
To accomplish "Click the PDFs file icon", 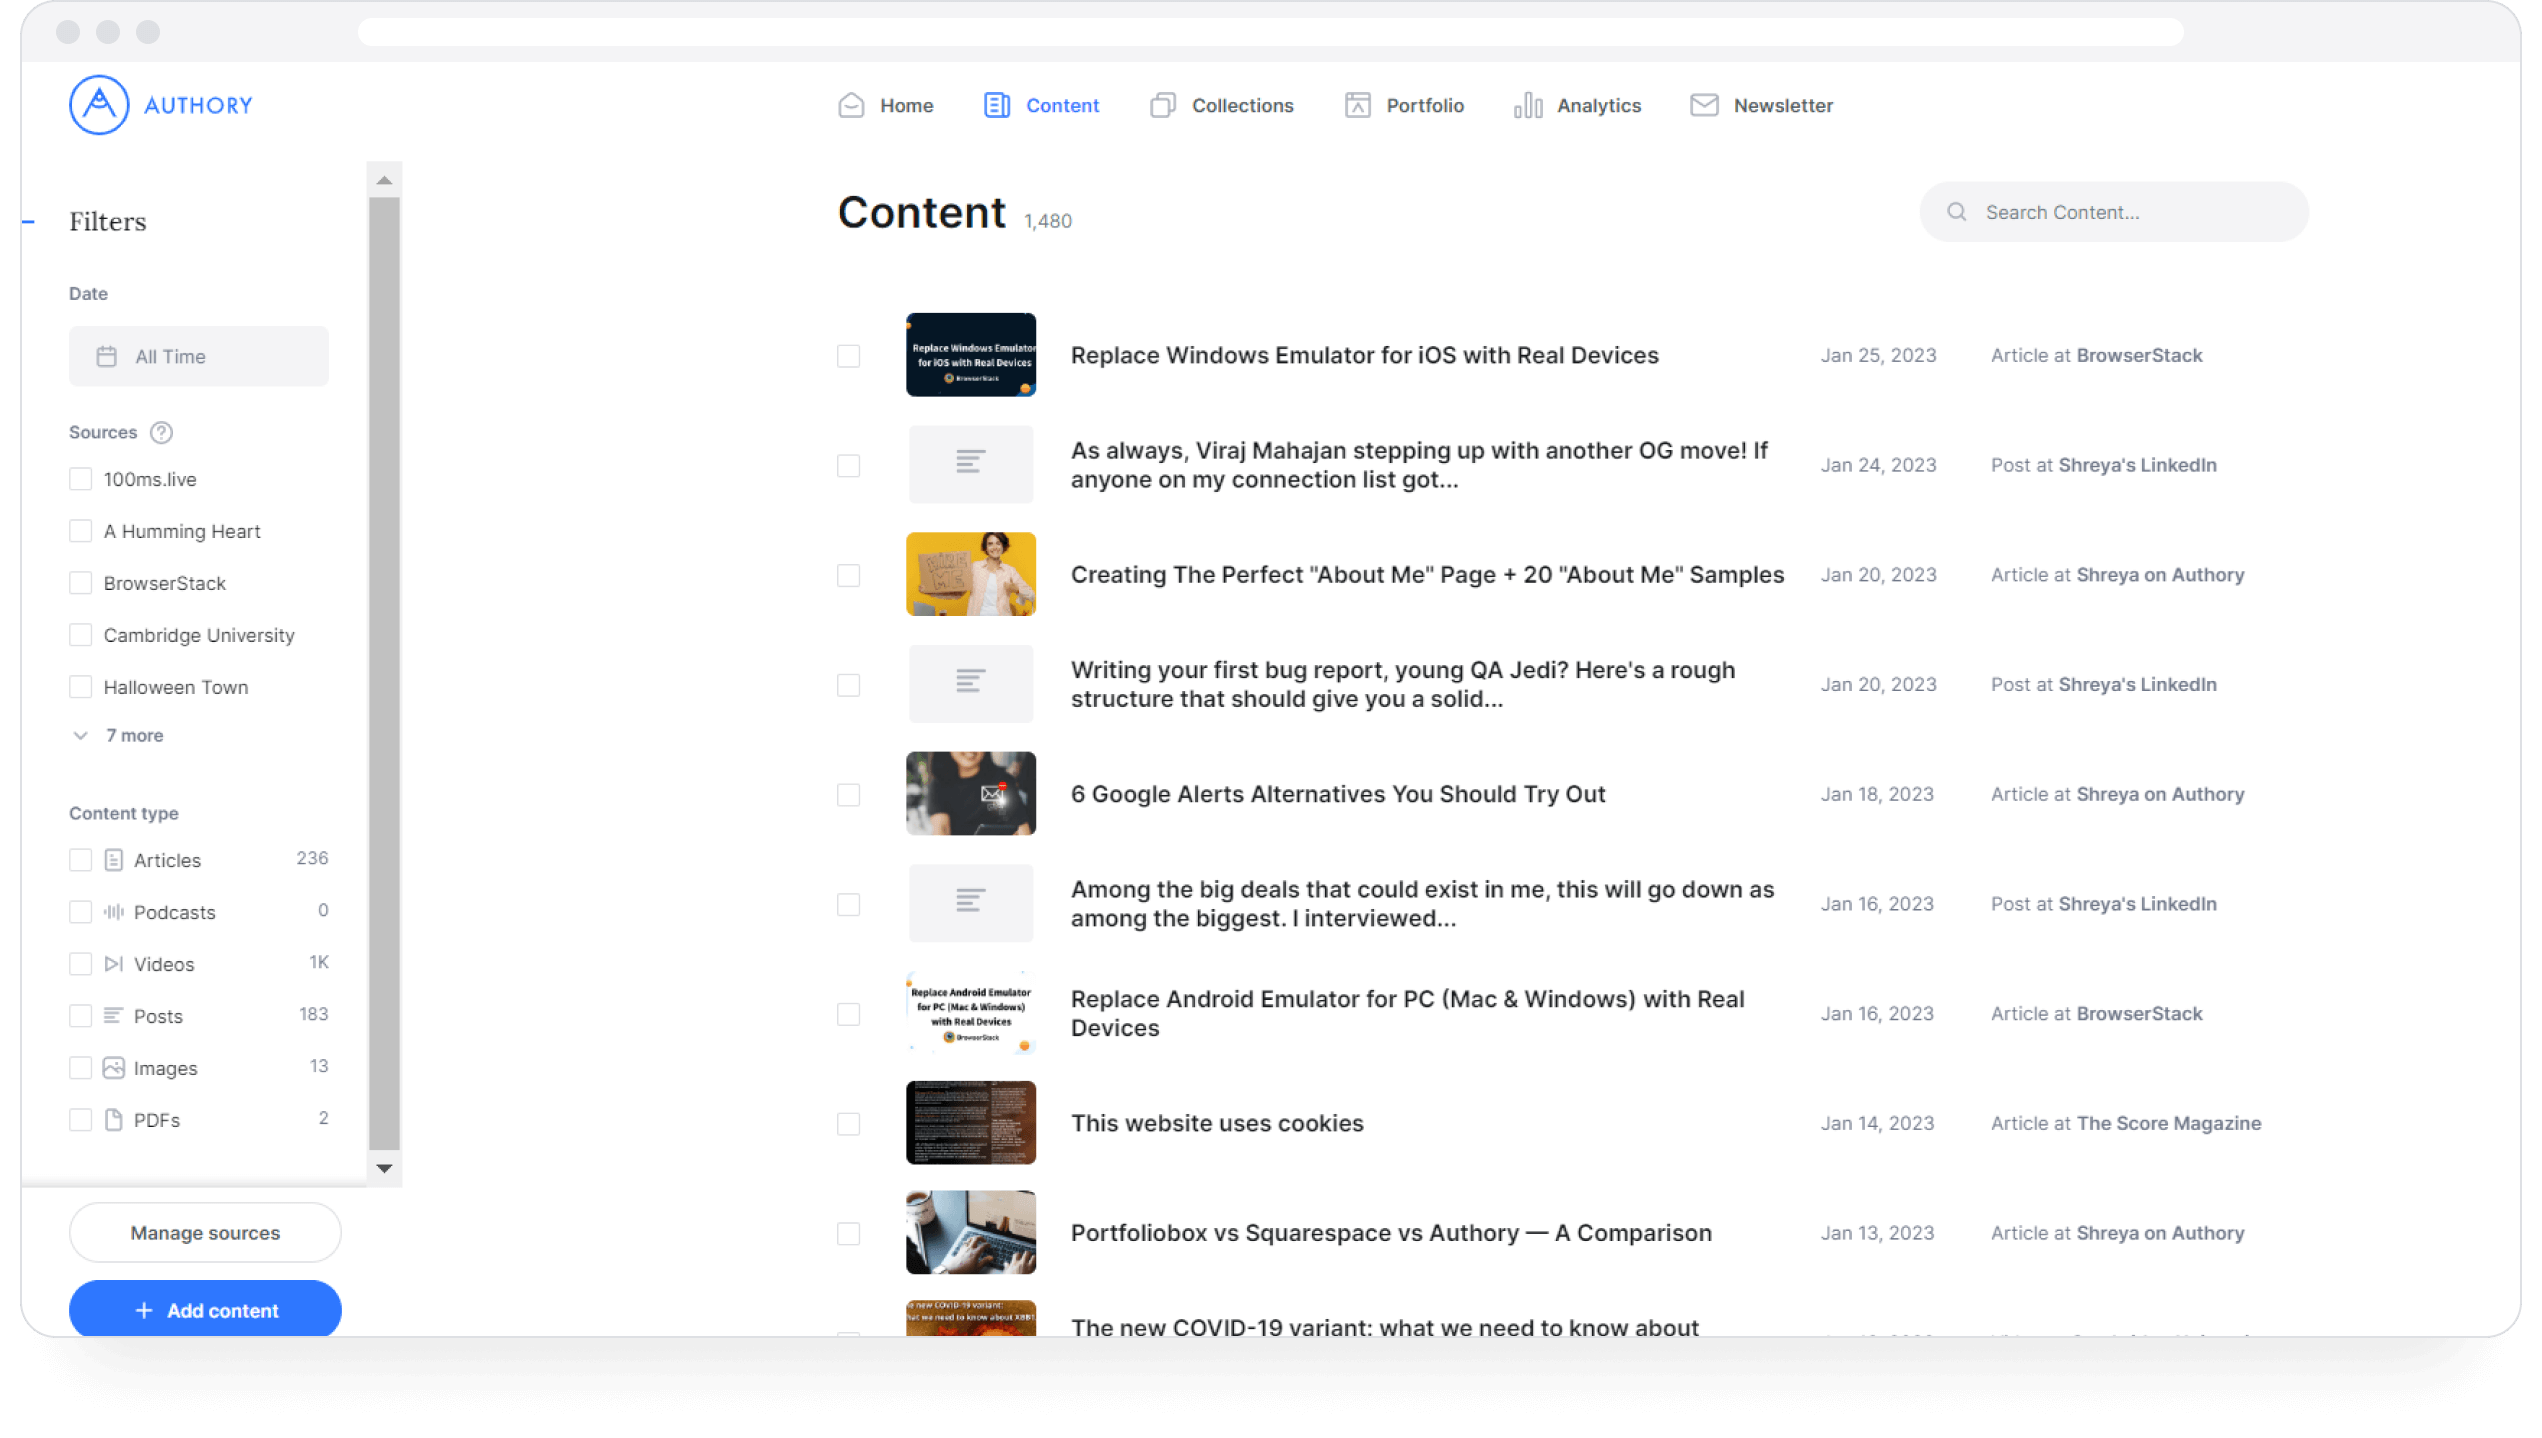I will pos(113,1120).
